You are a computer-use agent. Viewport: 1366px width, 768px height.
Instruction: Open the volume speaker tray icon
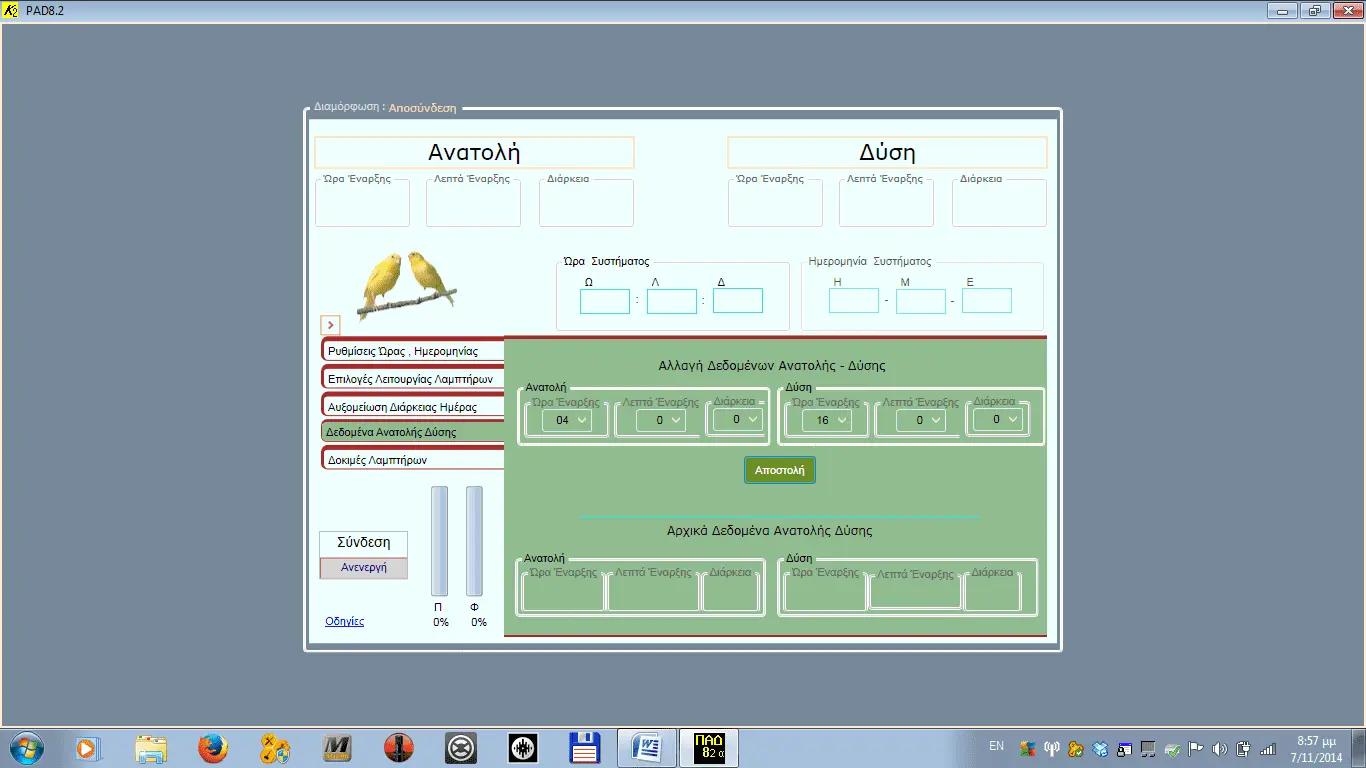[x=1219, y=748]
